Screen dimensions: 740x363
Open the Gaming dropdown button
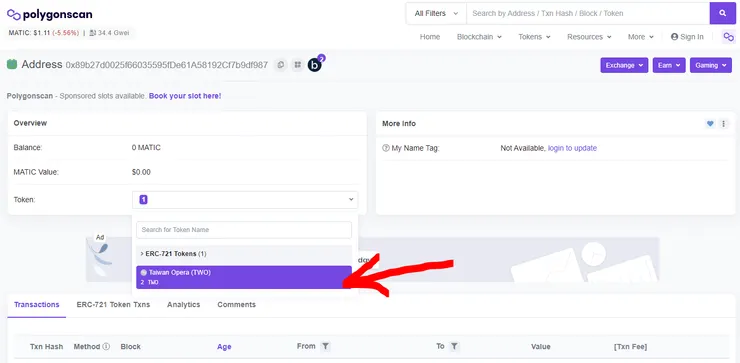711,65
